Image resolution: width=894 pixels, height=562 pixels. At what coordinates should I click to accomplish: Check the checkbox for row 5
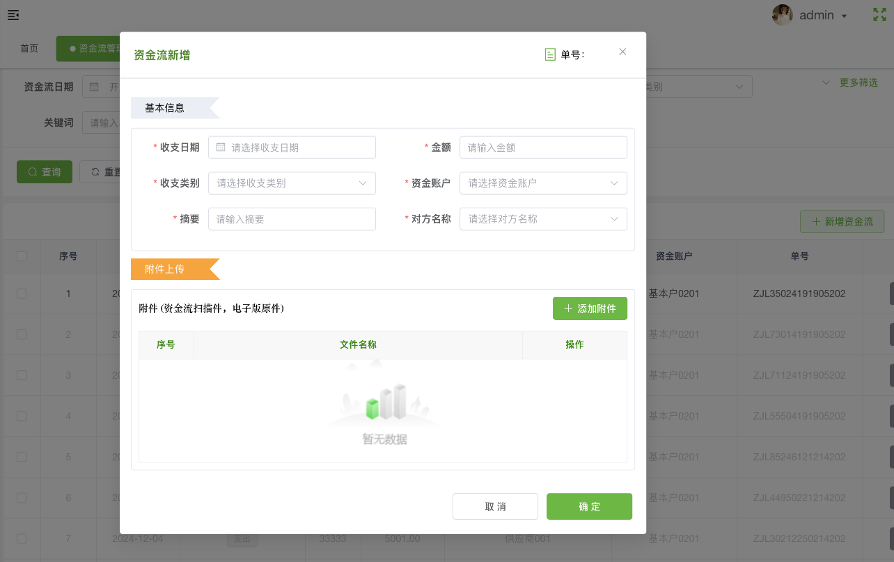[22, 457]
